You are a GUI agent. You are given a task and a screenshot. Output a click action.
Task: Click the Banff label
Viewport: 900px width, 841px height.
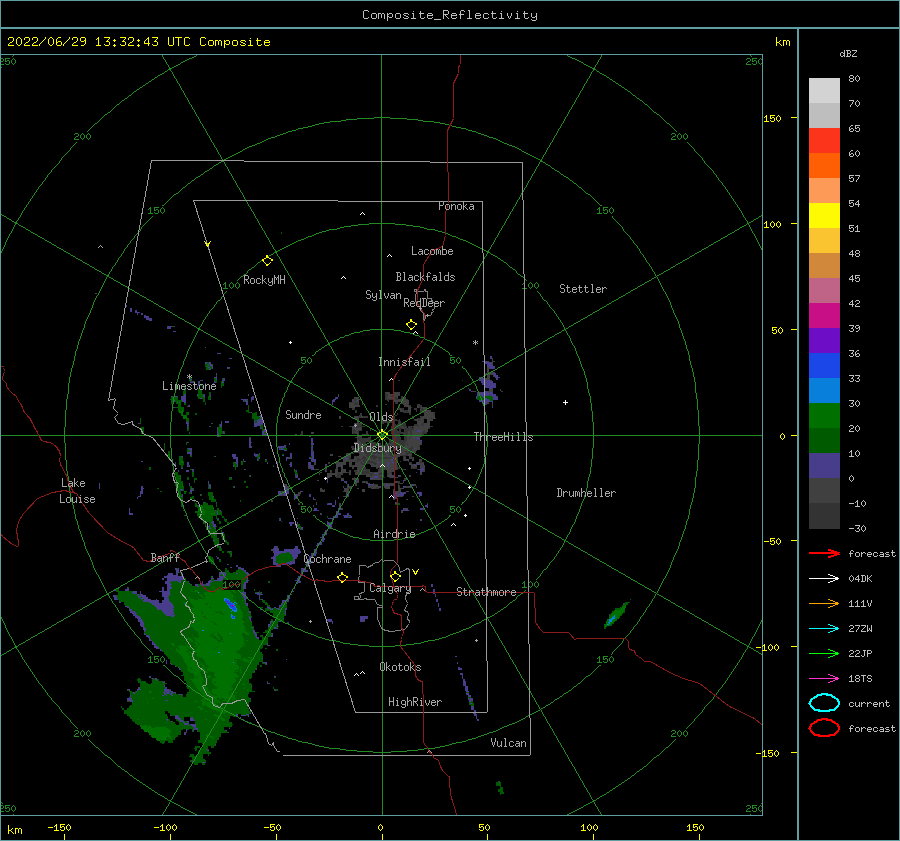[165, 557]
